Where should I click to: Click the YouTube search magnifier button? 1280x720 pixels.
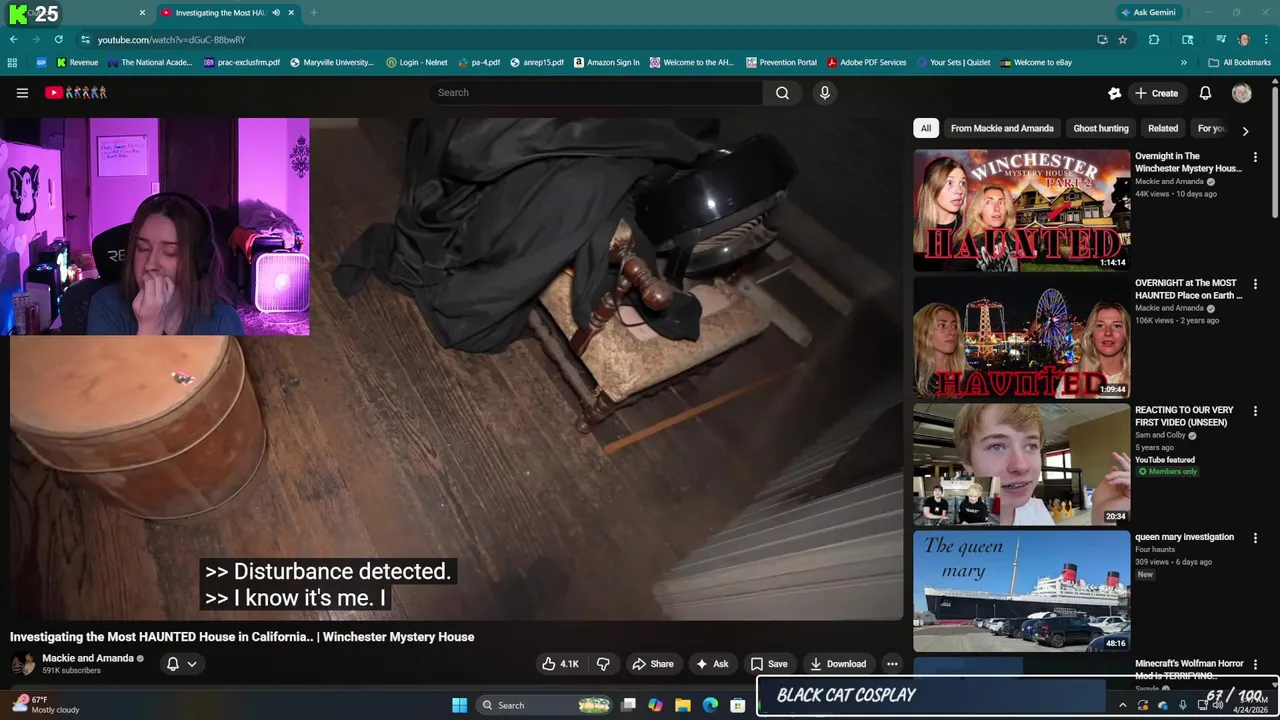click(x=782, y=93)
